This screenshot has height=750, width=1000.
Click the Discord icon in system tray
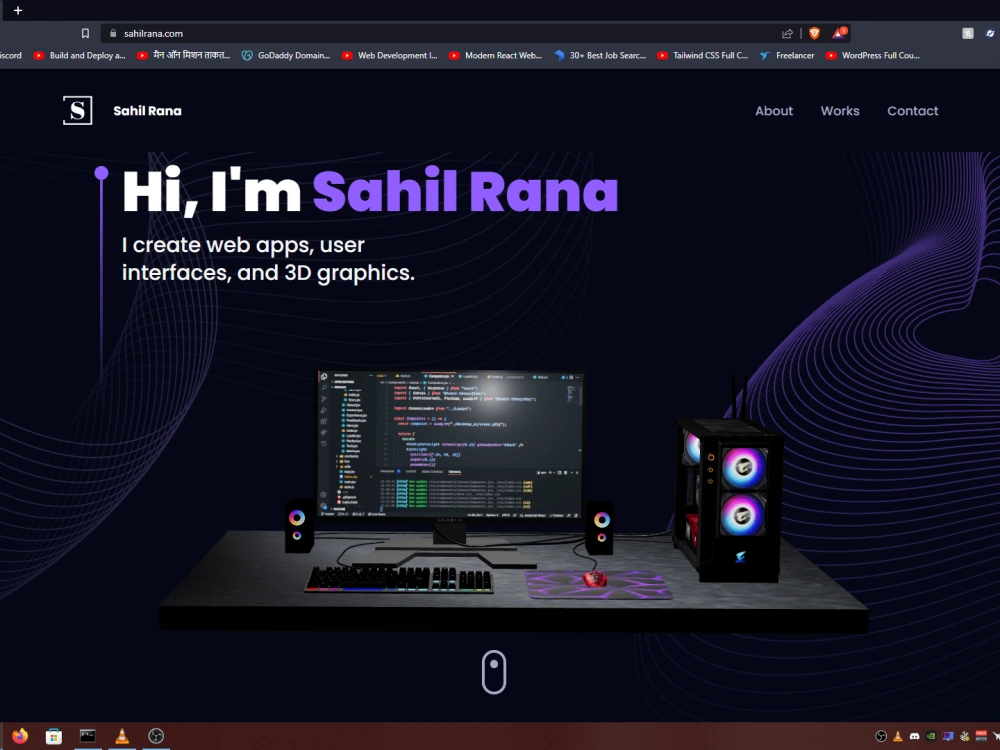tap(914, 737)
